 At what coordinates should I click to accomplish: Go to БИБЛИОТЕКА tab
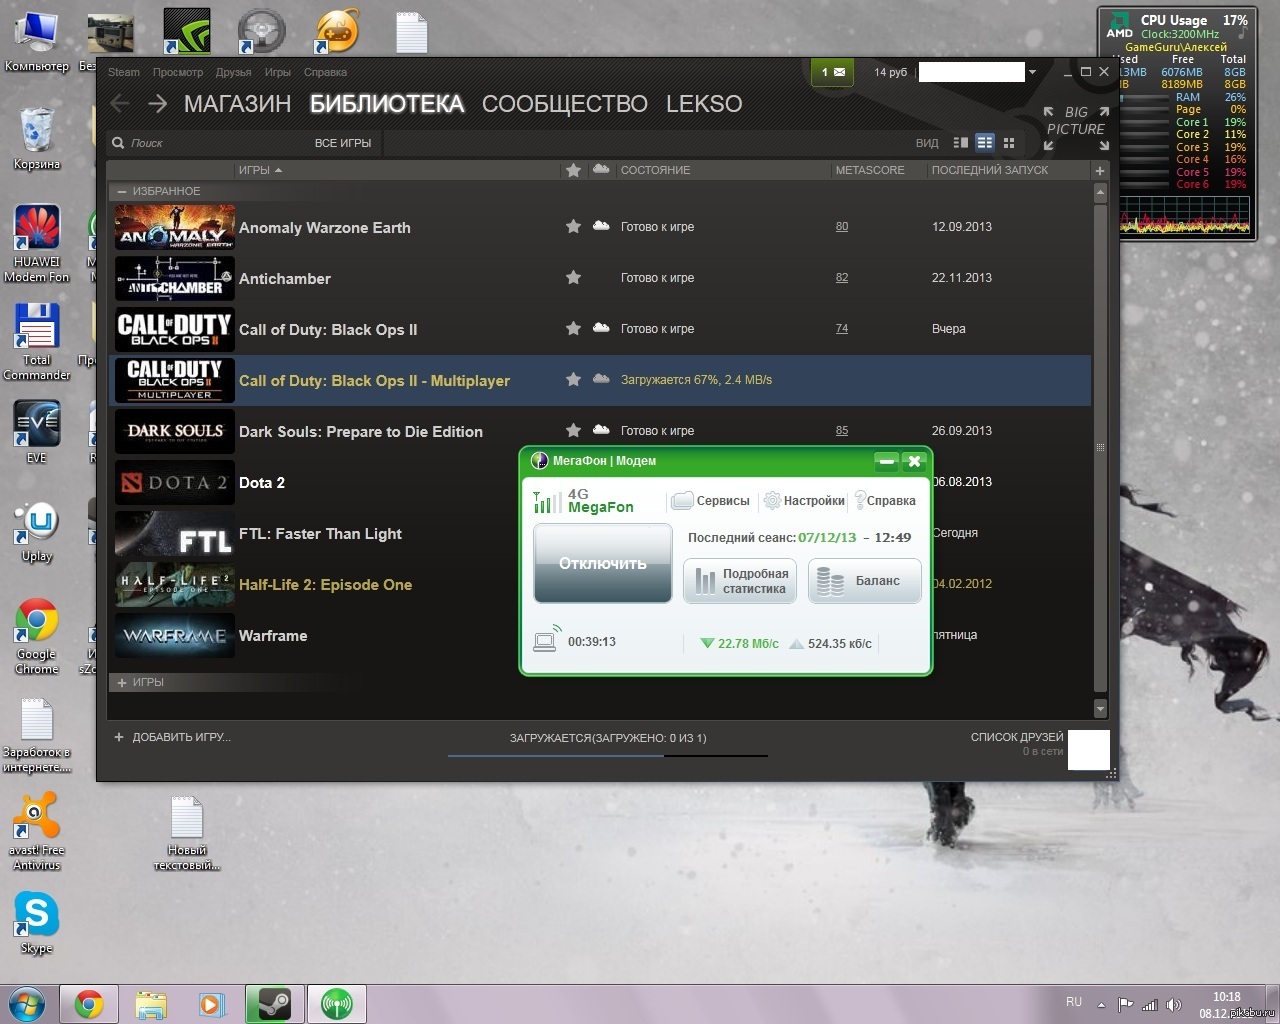(x=387, y=104)
